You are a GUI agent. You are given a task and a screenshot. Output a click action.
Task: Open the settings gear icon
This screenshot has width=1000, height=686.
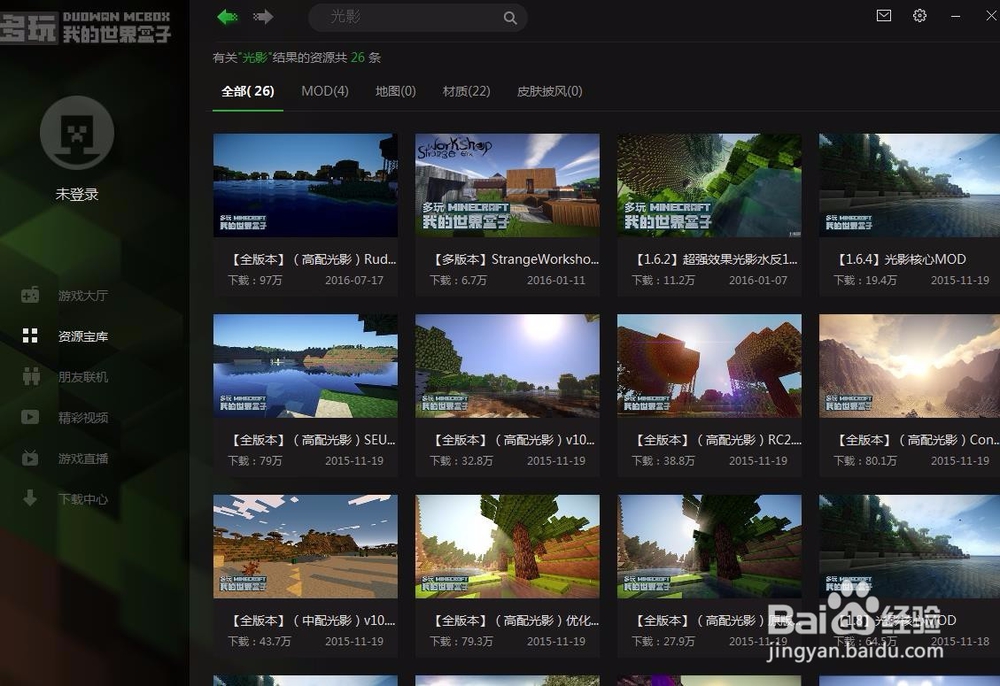(920, 16)
